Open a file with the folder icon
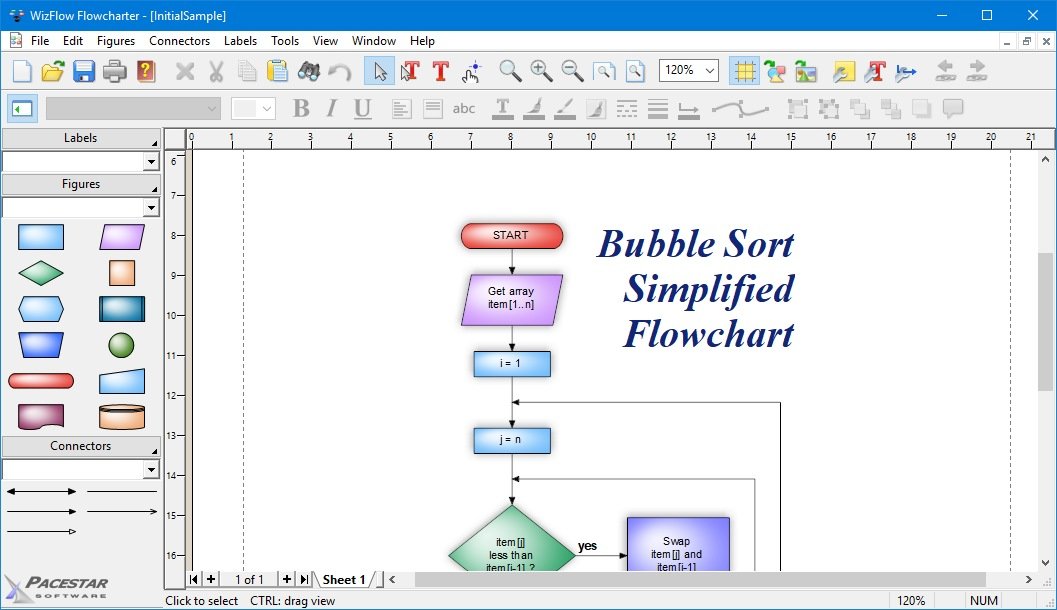 tap(53, 71)
